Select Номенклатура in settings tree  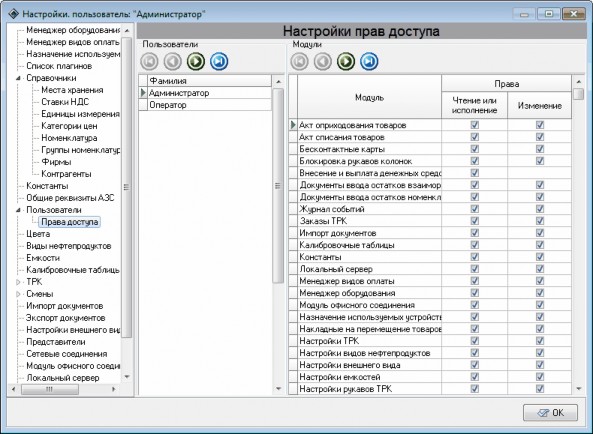[x=69, y=138]
